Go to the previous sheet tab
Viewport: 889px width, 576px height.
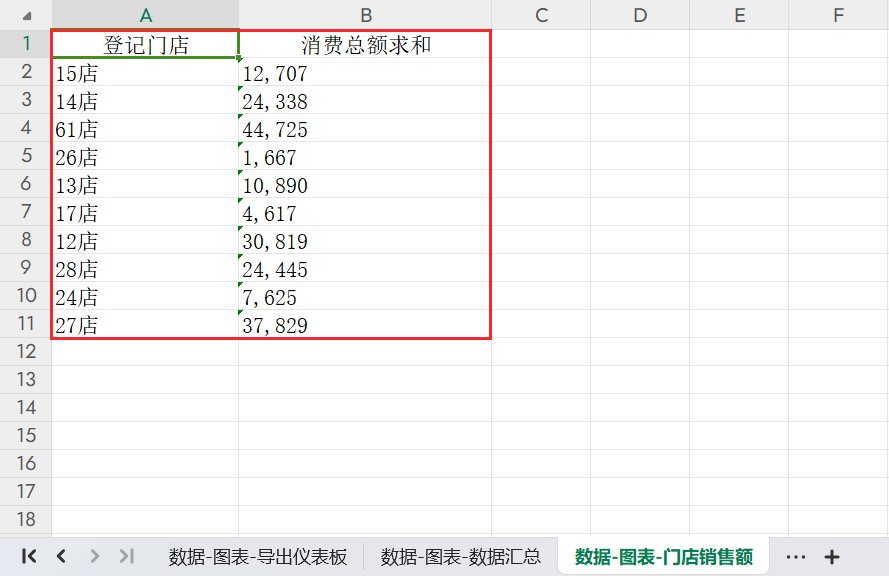(61, 556)
